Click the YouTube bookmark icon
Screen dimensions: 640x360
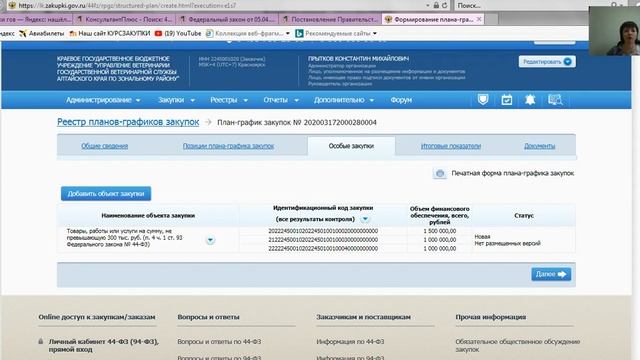coord(158,33)
